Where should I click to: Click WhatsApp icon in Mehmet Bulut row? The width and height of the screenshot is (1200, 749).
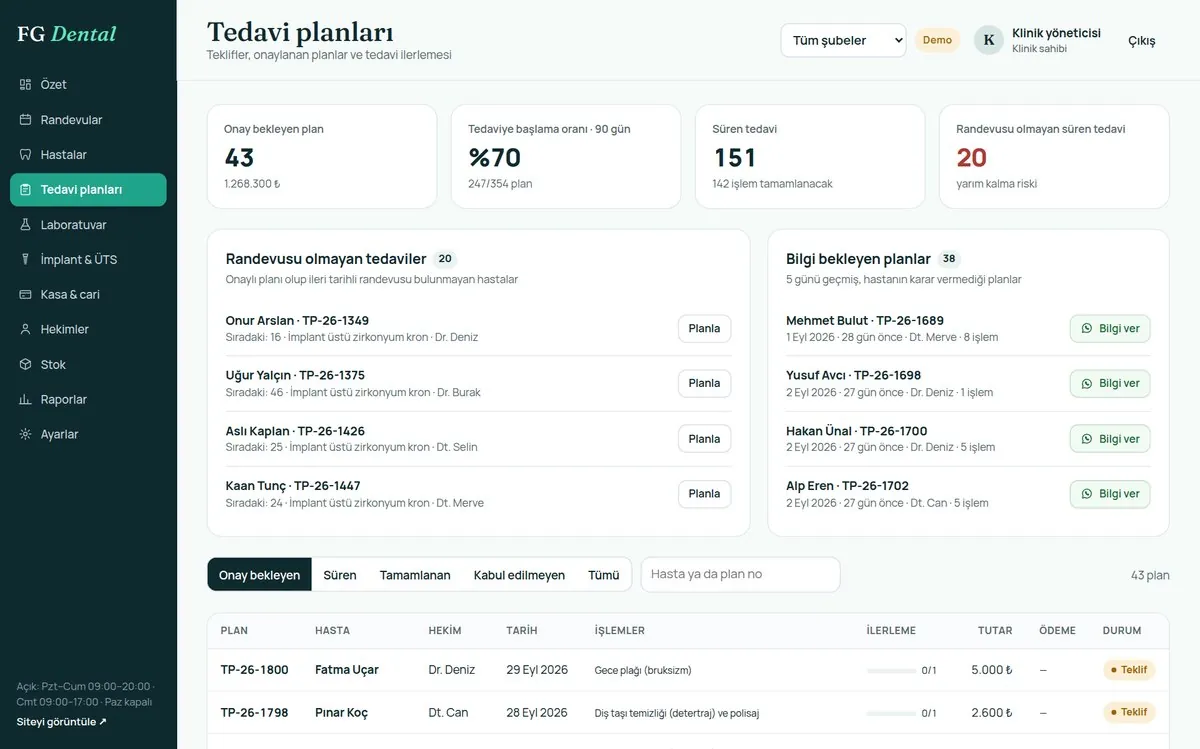point(1087,328)
